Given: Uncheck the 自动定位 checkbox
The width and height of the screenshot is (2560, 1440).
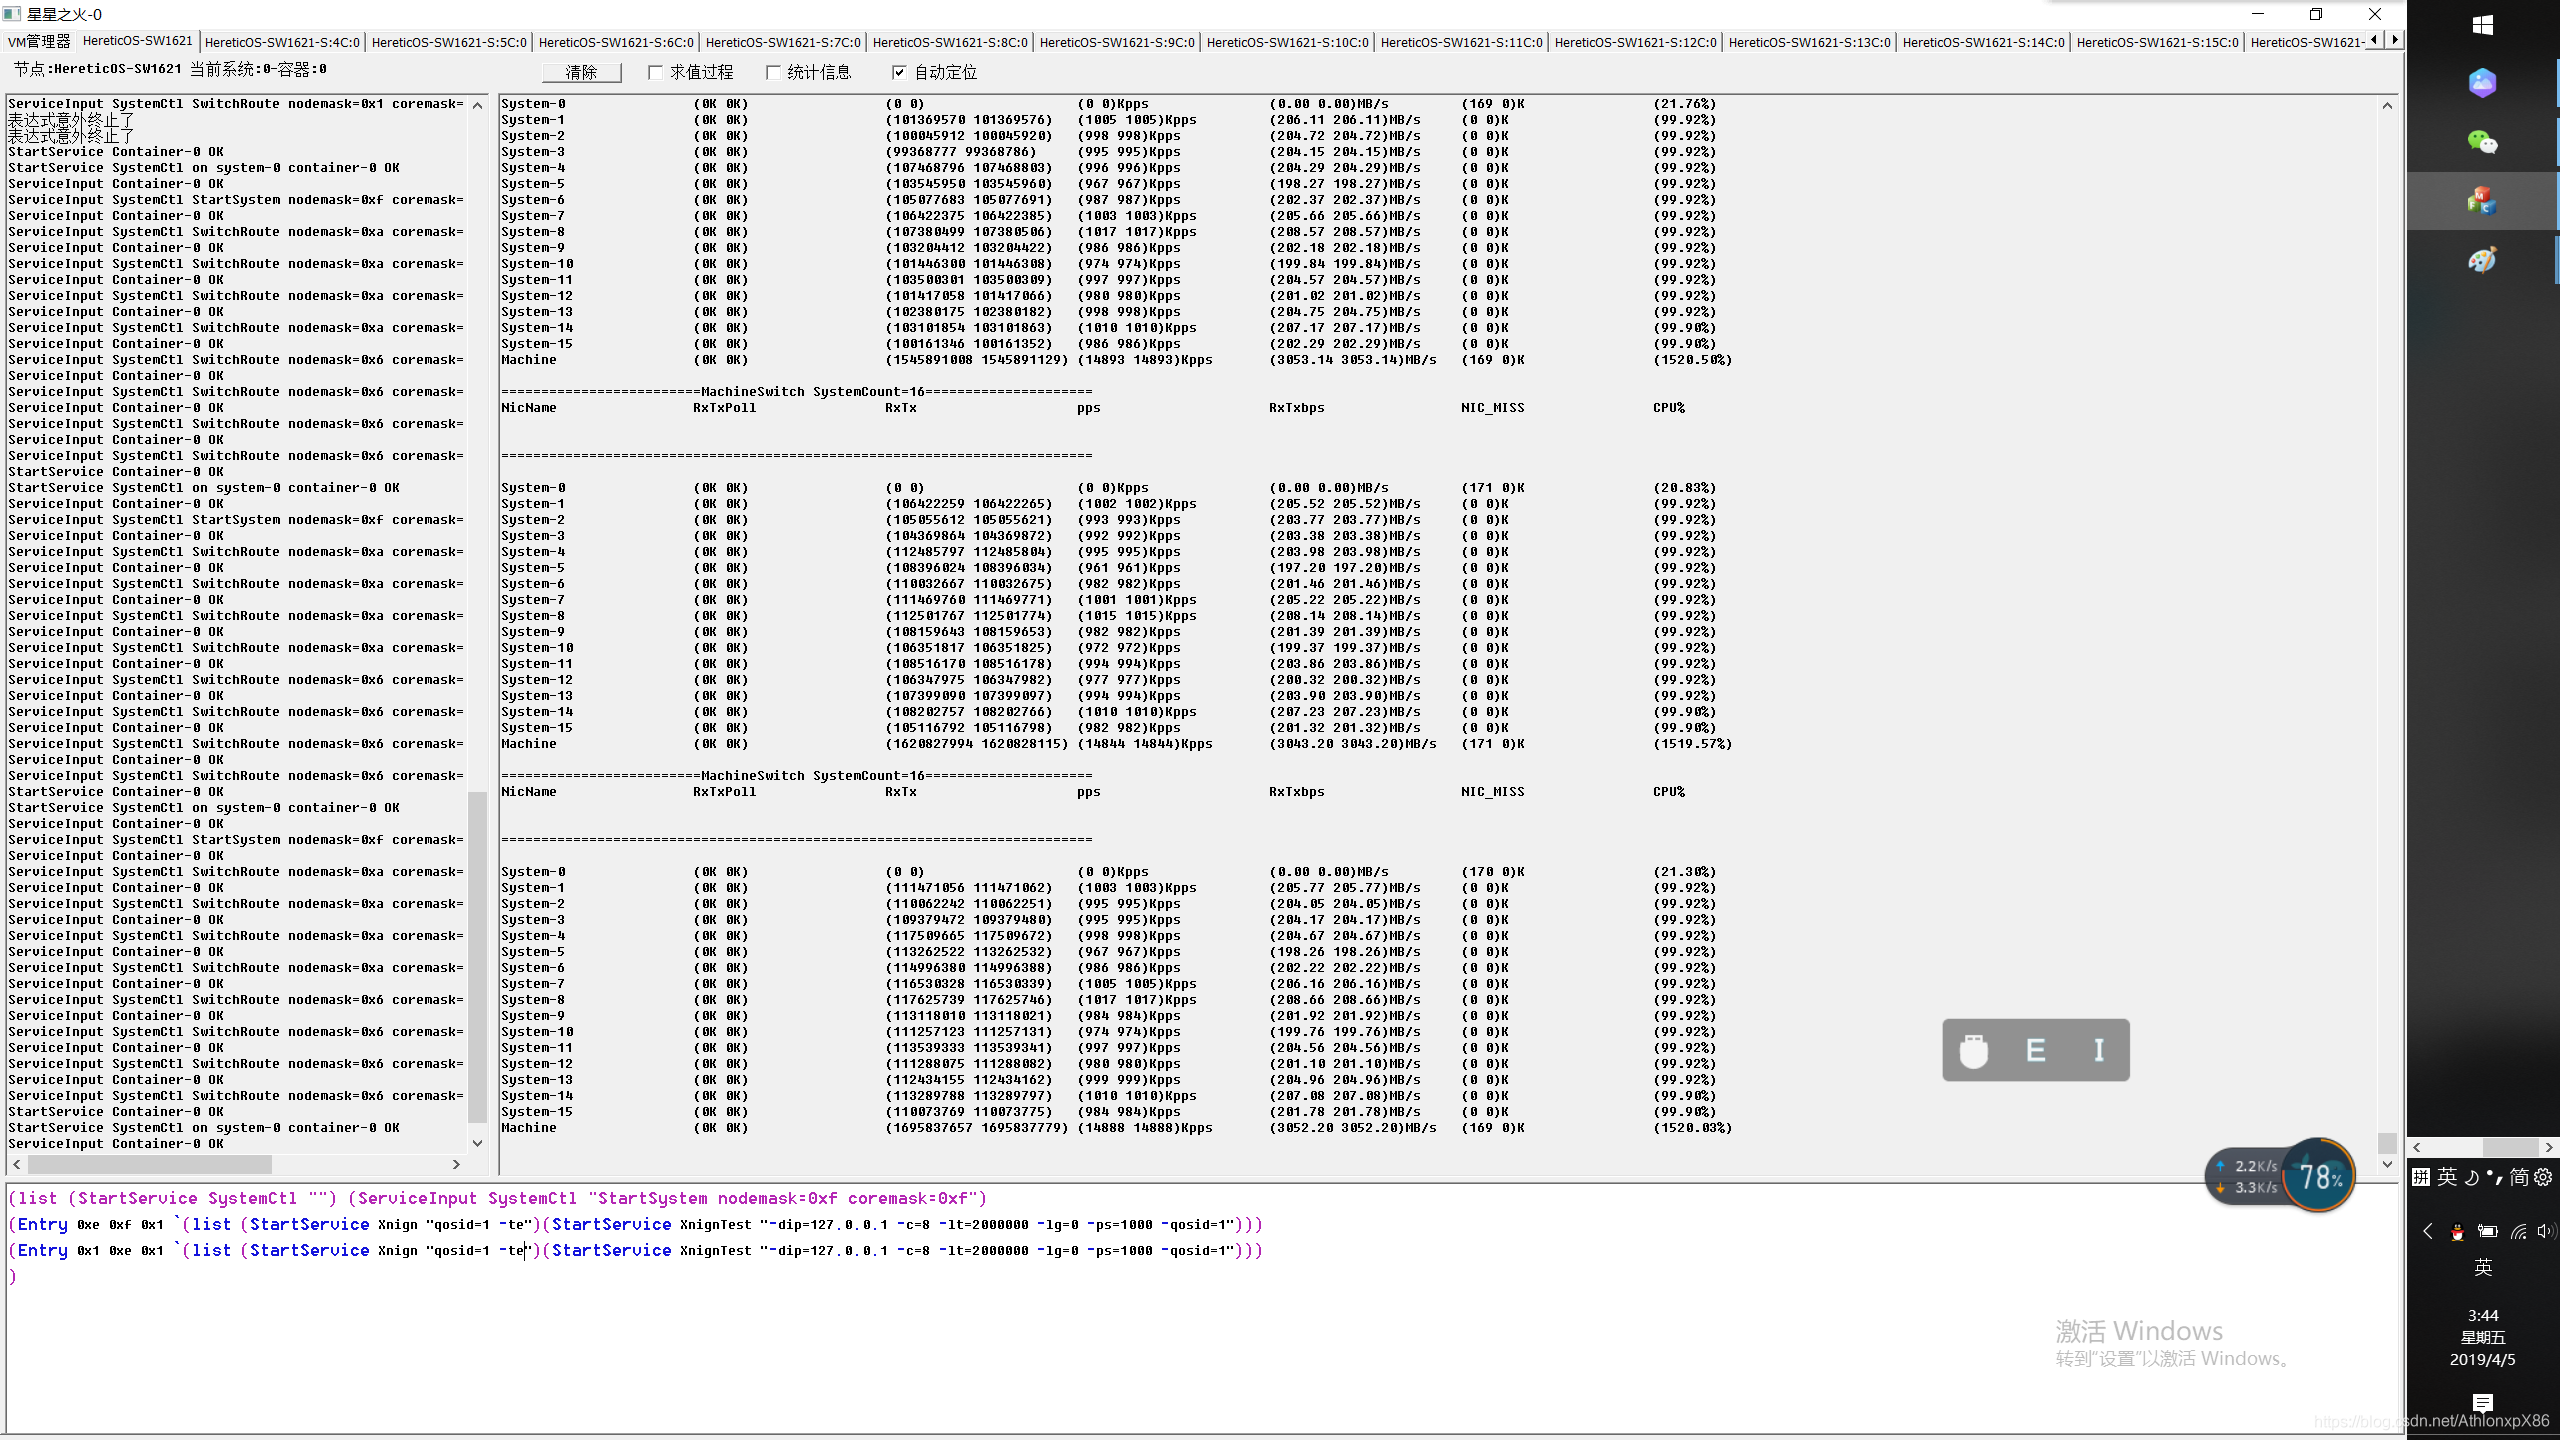Looking at the screenshot, I should click(899, 72).
